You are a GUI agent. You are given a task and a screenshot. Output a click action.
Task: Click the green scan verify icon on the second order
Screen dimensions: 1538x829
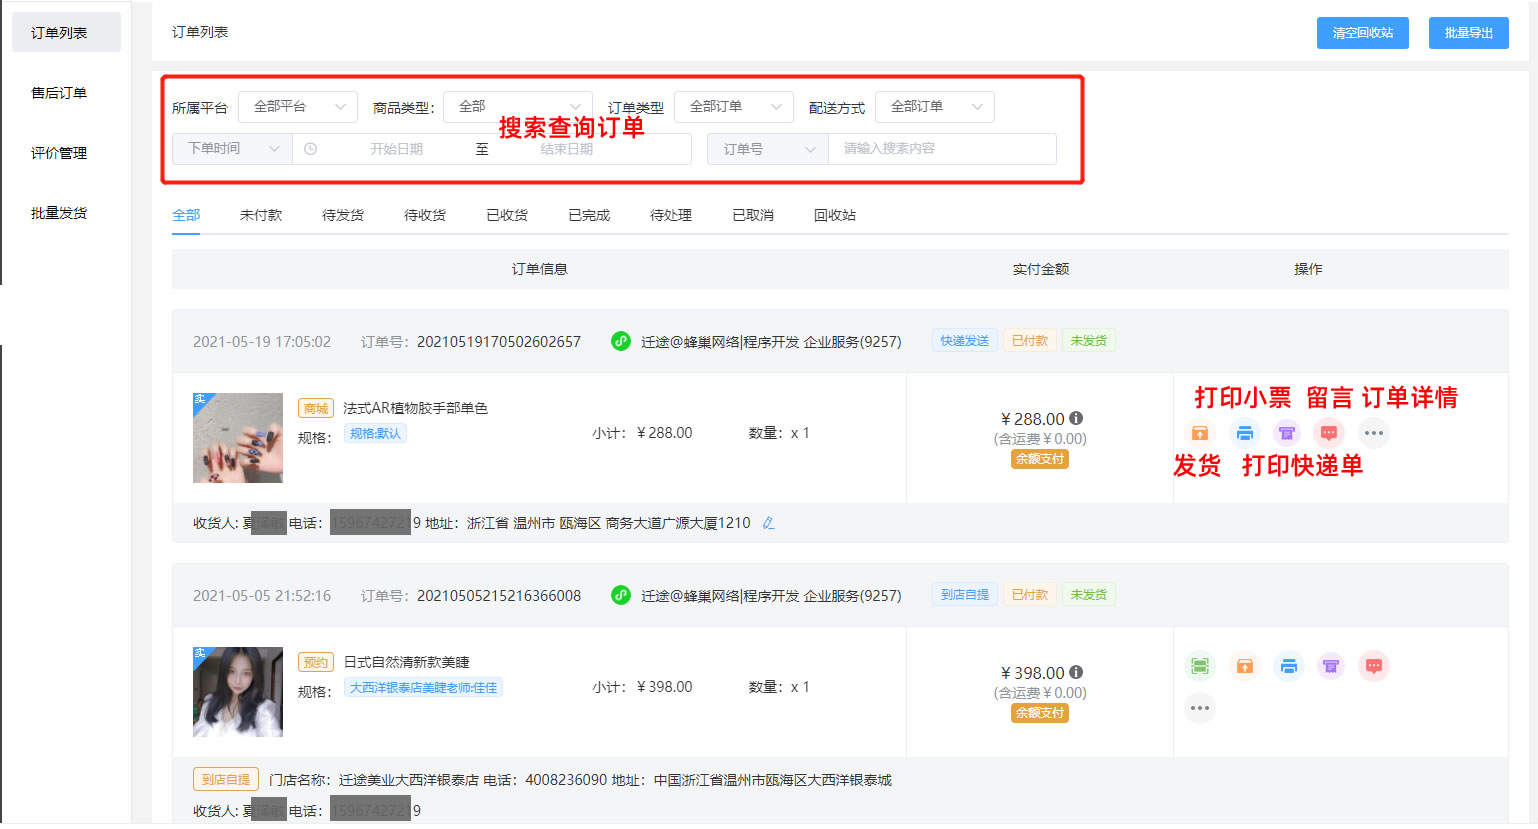coord(1200,666)
